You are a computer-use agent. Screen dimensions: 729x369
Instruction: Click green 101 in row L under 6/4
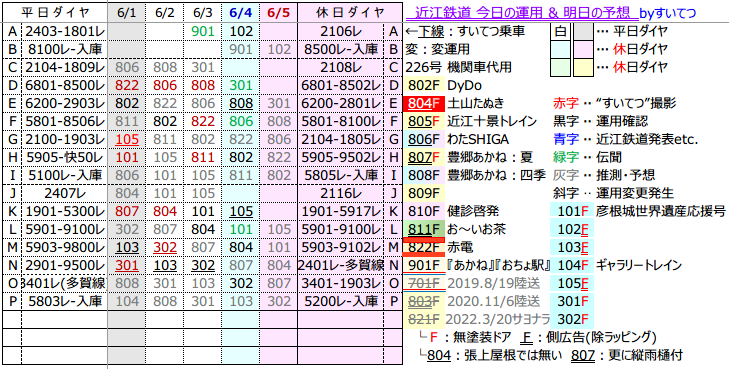click(x=241, y=230)
